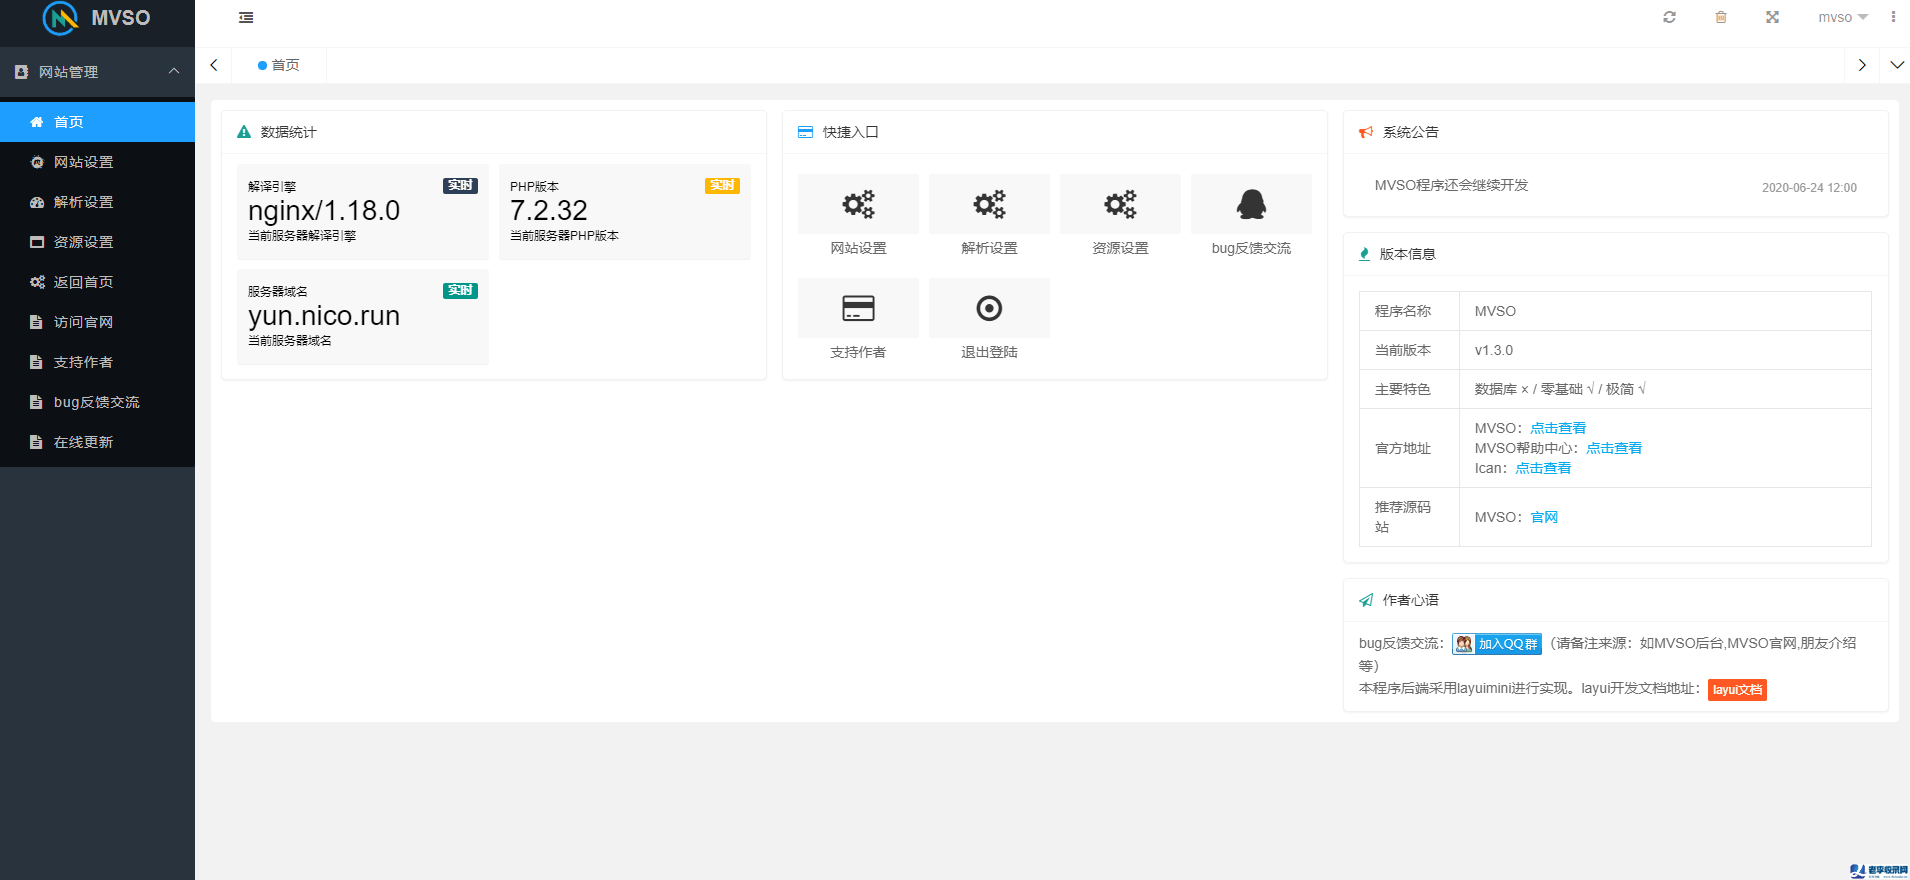Select the 首页 tab

tap(279, 65)
